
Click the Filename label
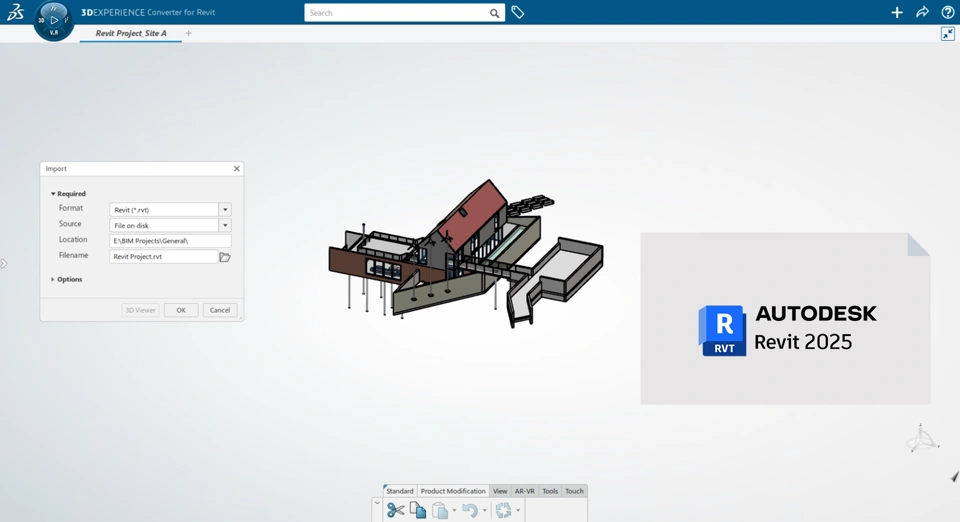[73, 255]
